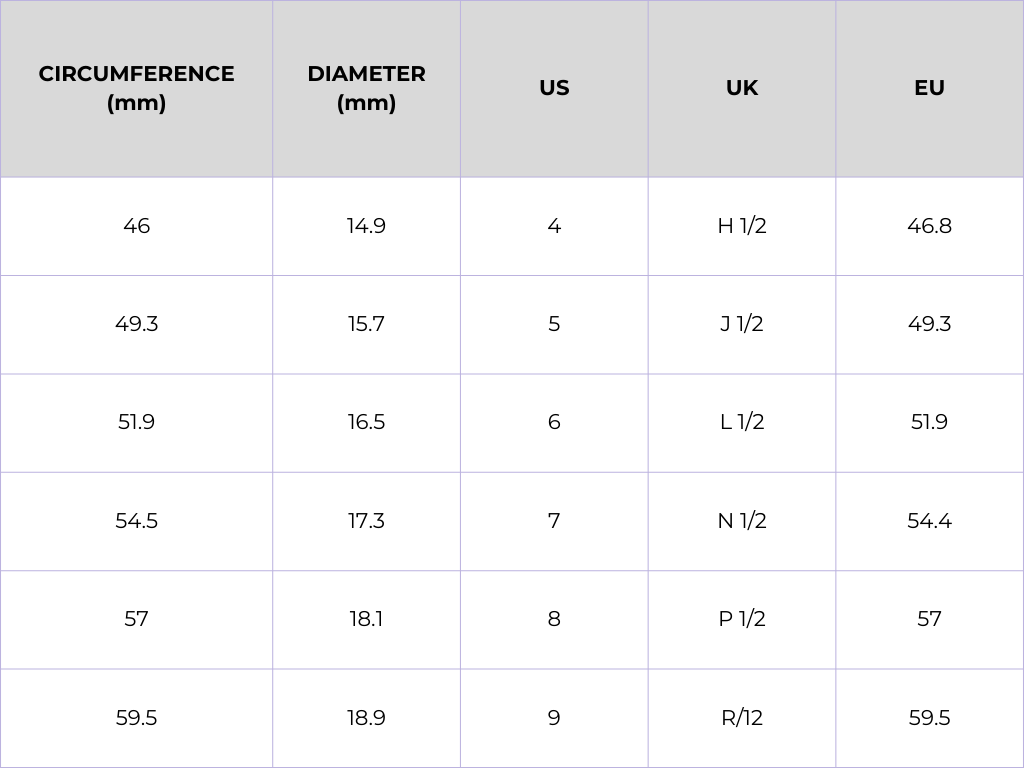1024x768 pixels.
Task: Click the EU column header
Action: [929, 88]
